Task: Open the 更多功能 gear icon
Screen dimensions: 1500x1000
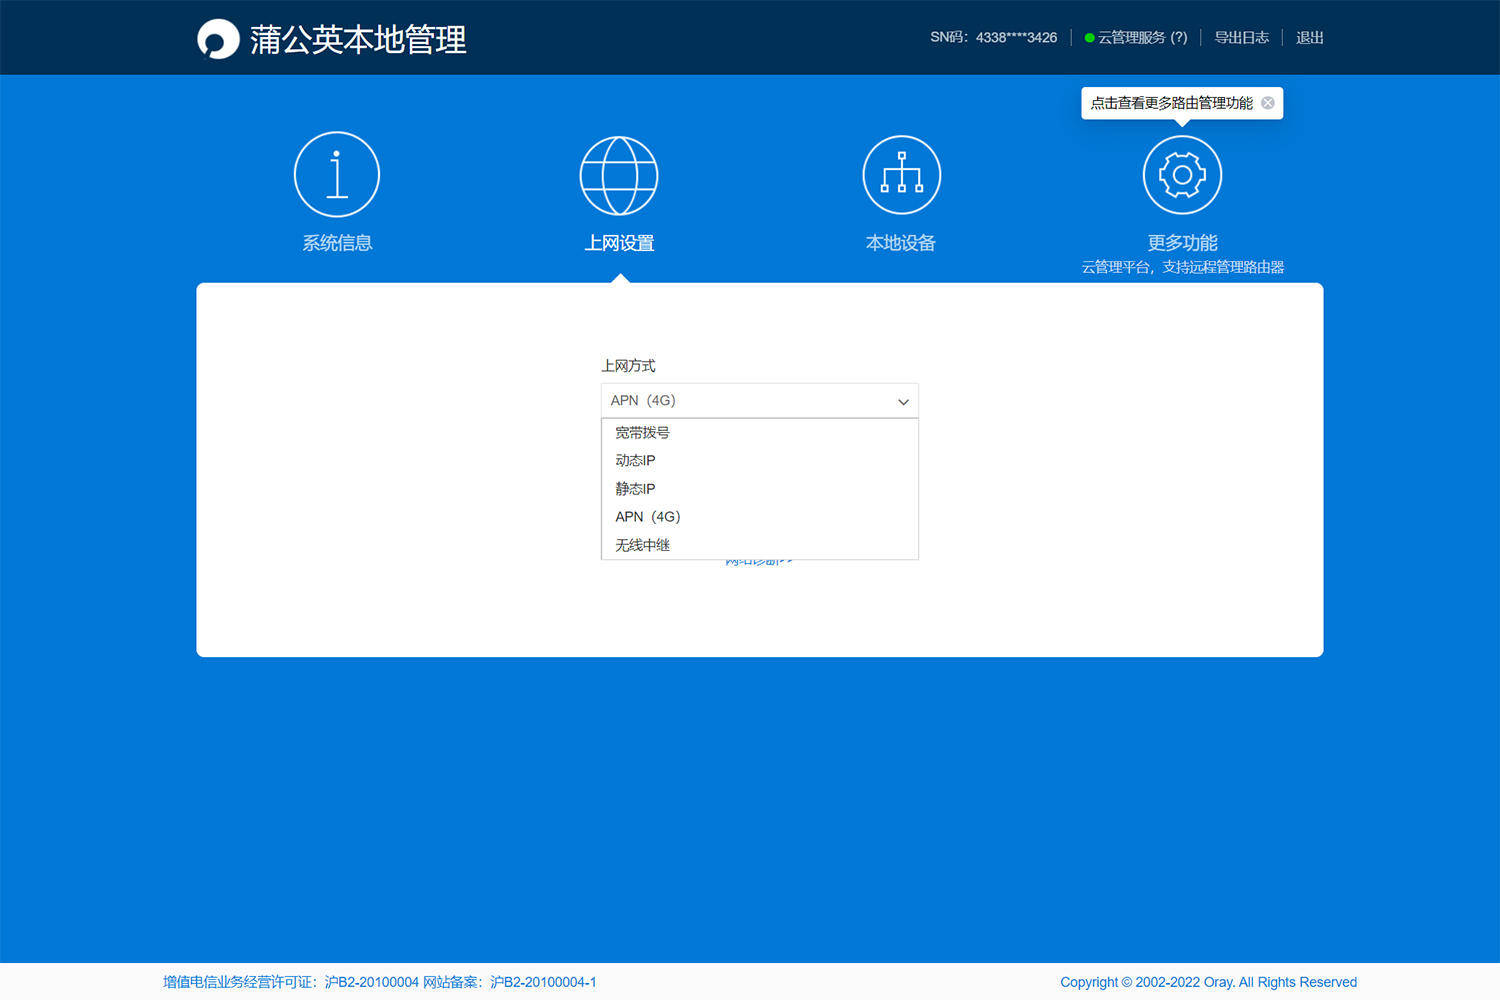Action: 1182,175
